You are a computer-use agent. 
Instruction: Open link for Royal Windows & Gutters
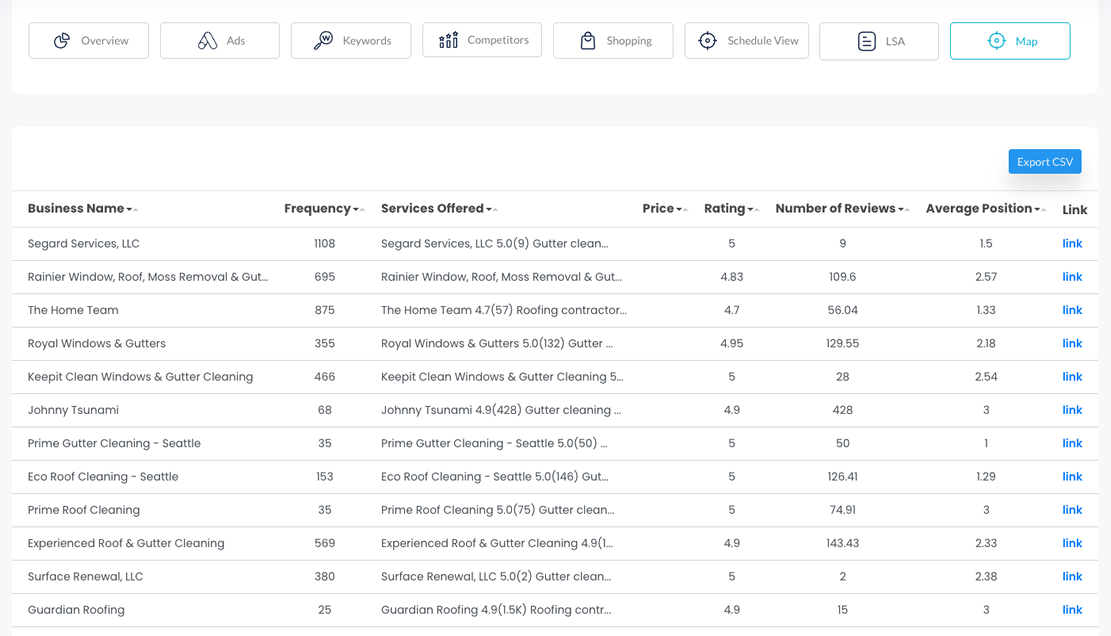tap(1072, 343)
